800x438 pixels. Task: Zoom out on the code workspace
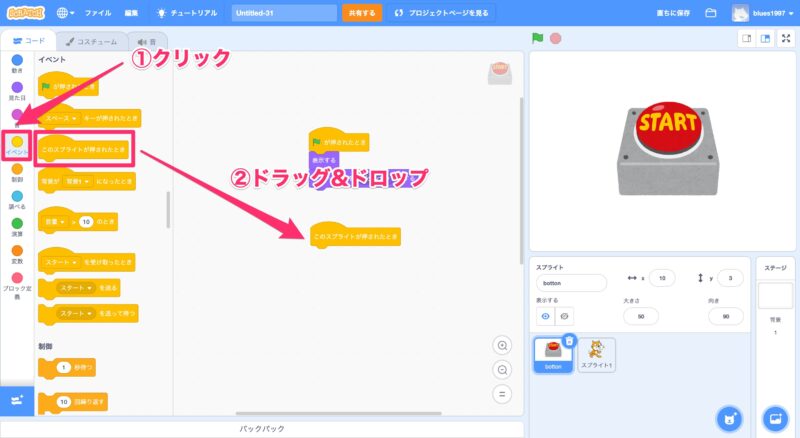[503, 369]
